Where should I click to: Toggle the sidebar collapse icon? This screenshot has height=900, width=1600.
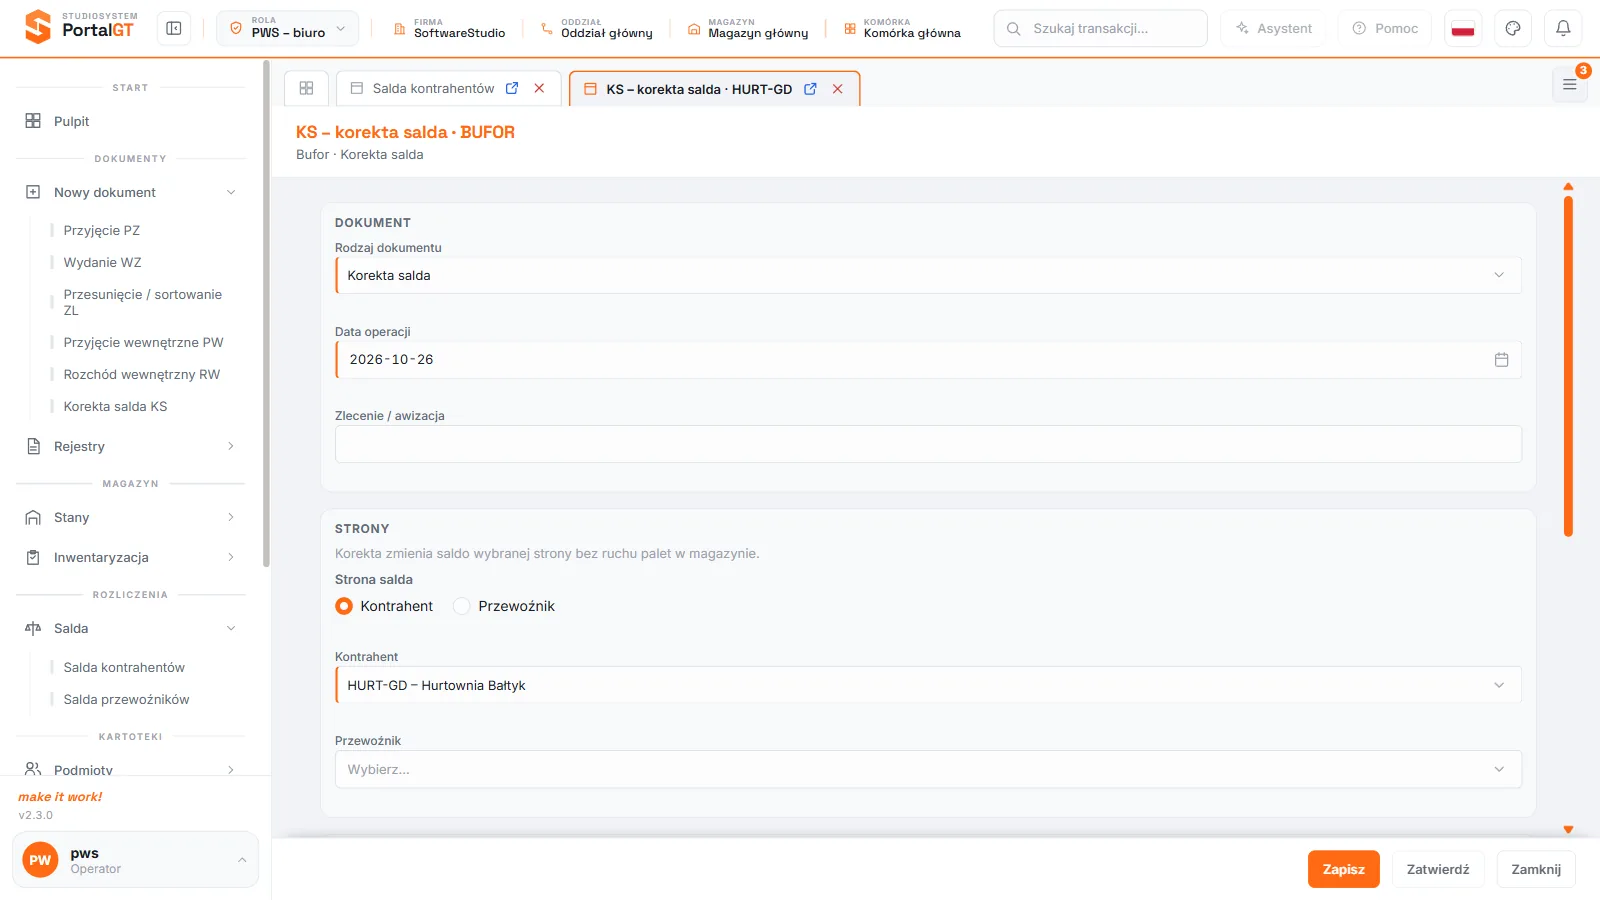click(174, 28)
